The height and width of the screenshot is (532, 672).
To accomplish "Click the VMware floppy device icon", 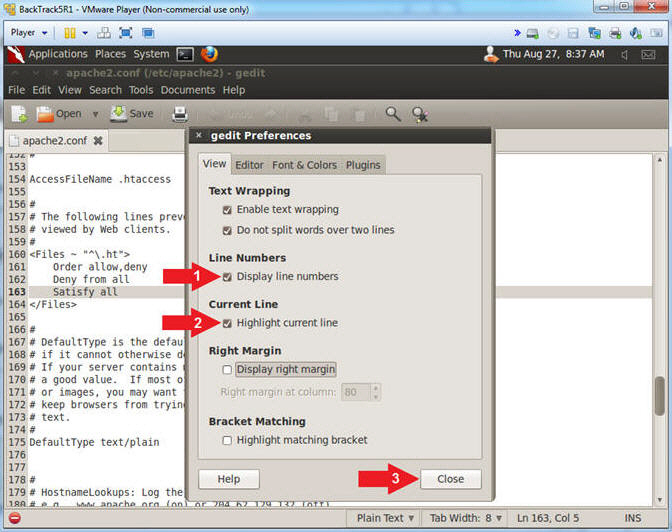I will [x=573, y=33].
